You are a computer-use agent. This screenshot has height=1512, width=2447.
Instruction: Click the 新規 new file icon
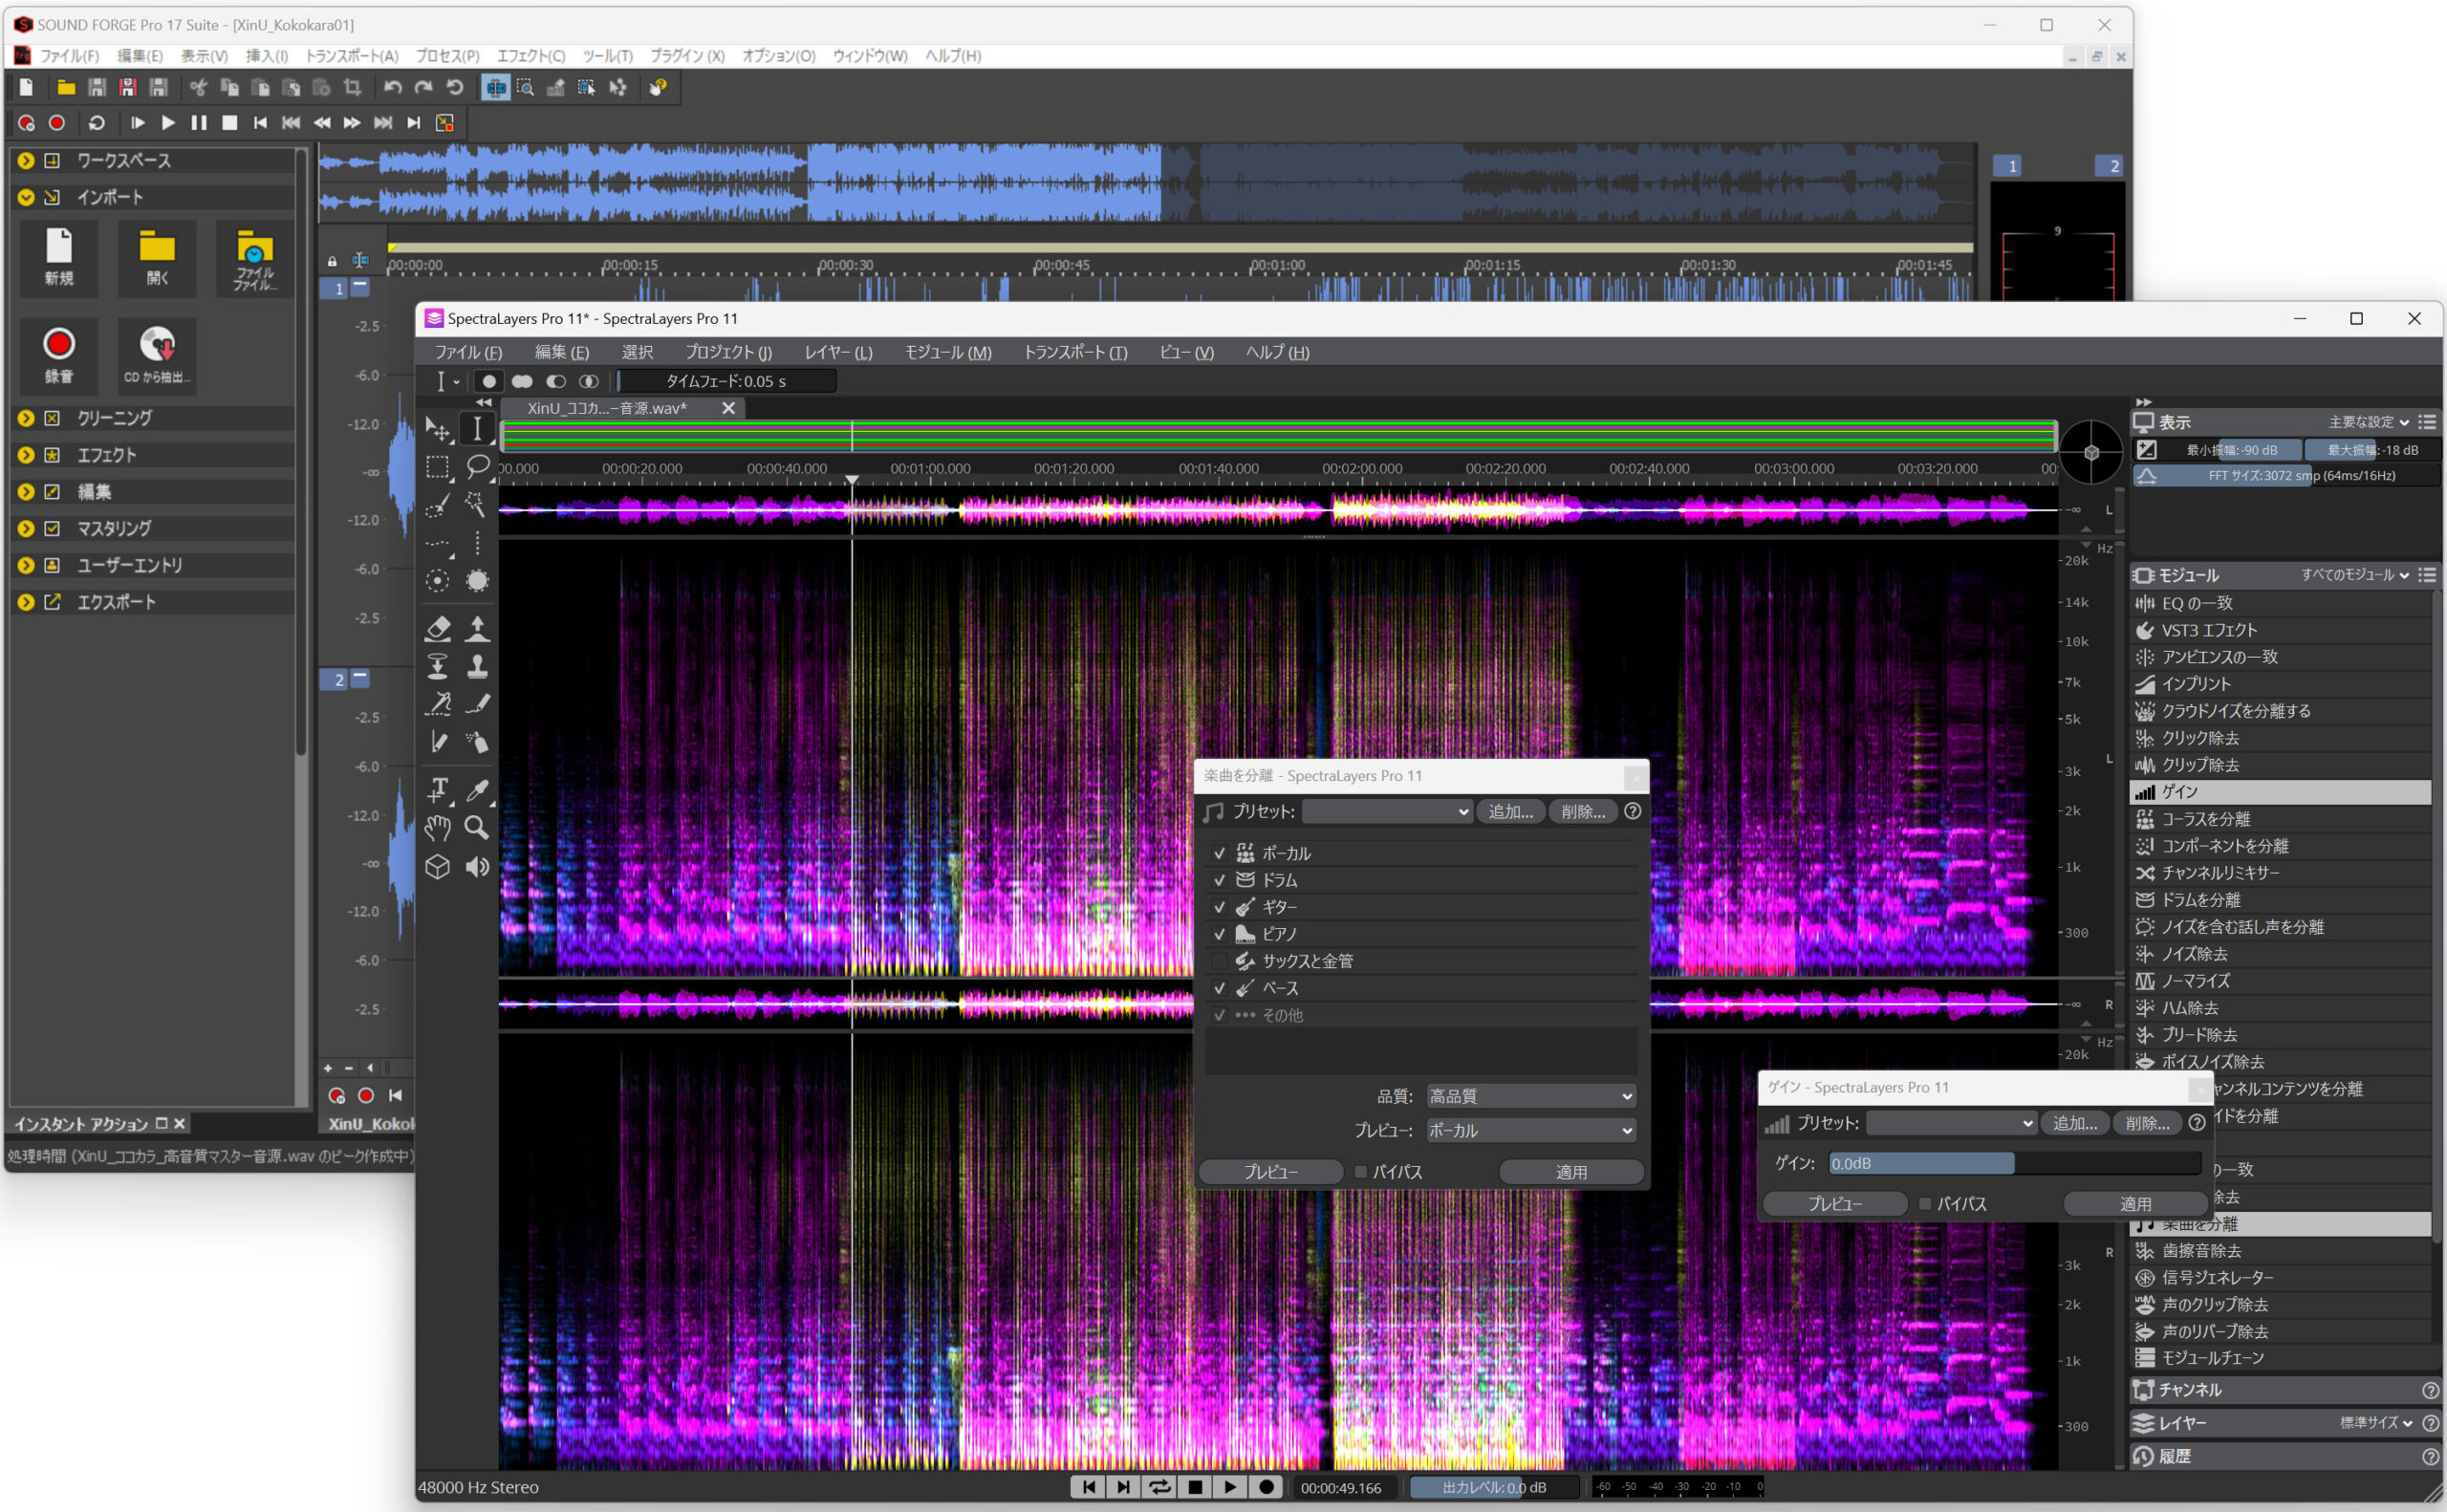(x=59, y=257)
